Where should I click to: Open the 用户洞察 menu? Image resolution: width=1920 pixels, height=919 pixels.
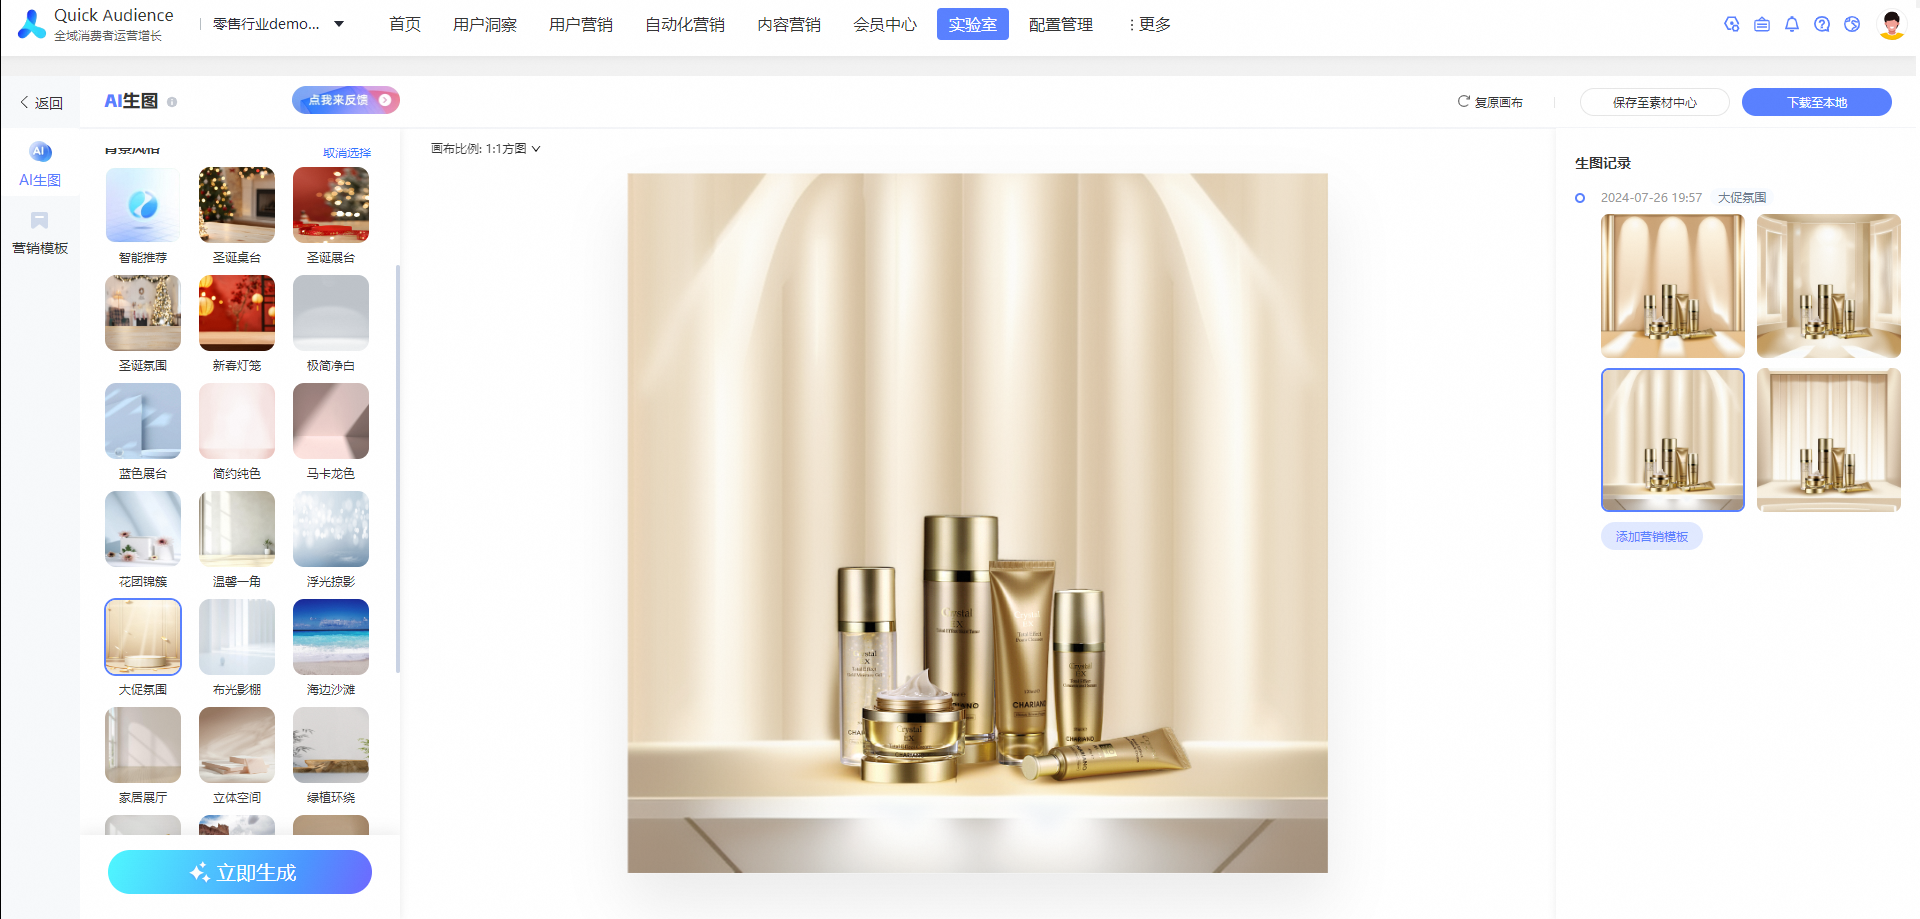[x=485, y=24]
